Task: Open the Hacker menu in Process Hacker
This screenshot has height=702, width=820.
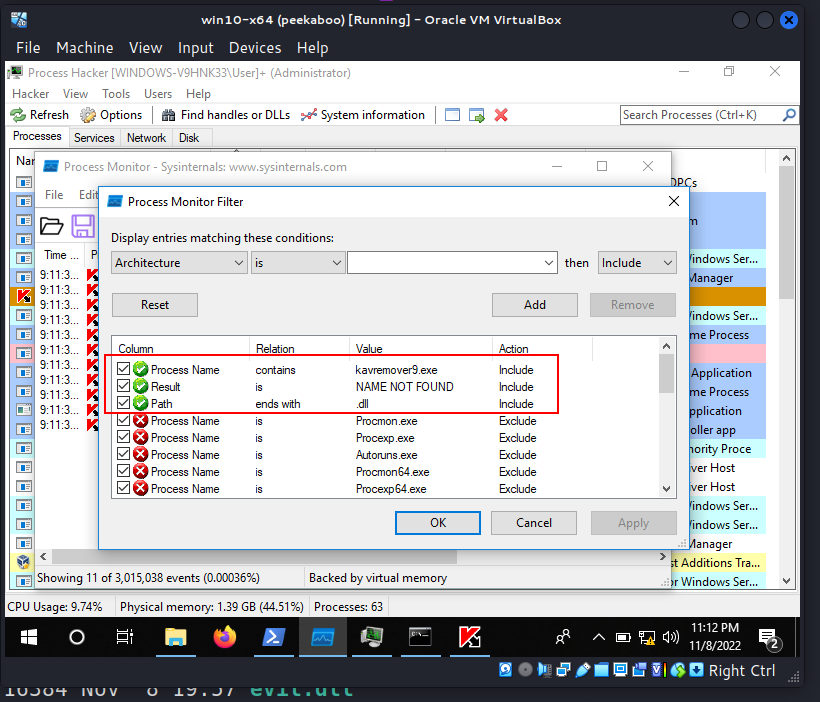Action: point(30,94)
